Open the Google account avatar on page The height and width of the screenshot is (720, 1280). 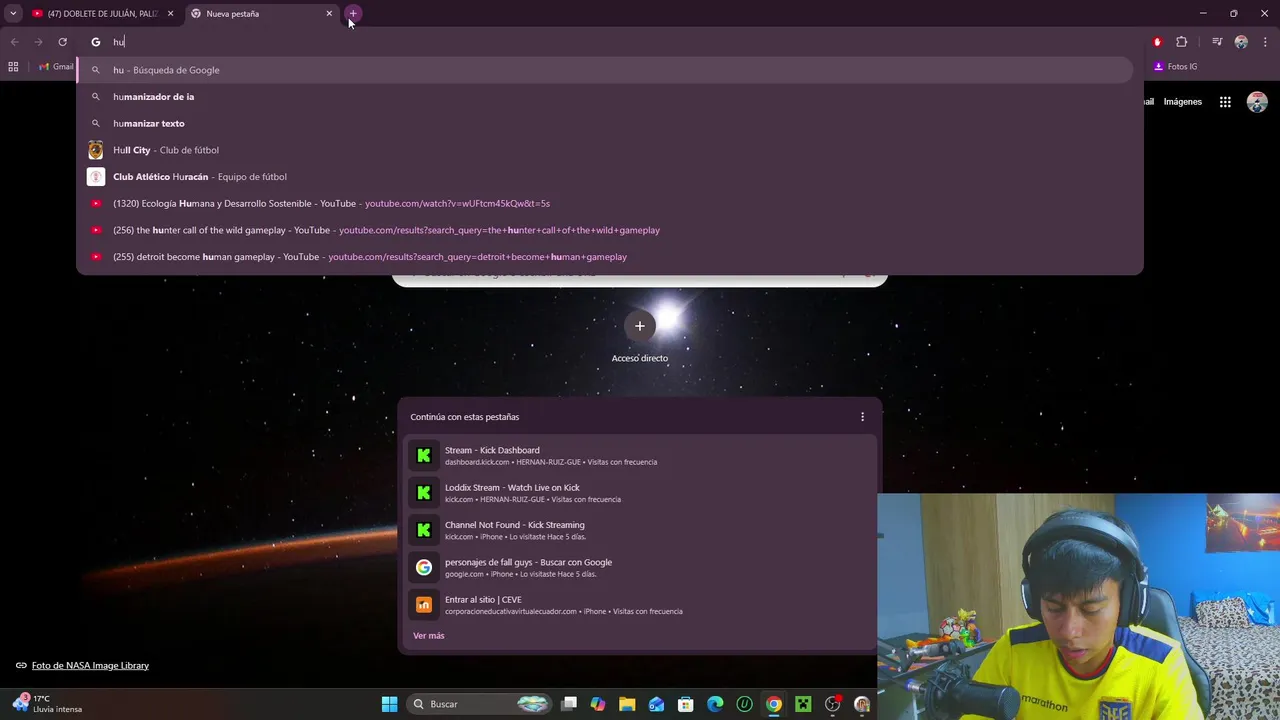tap(1257, 102)
